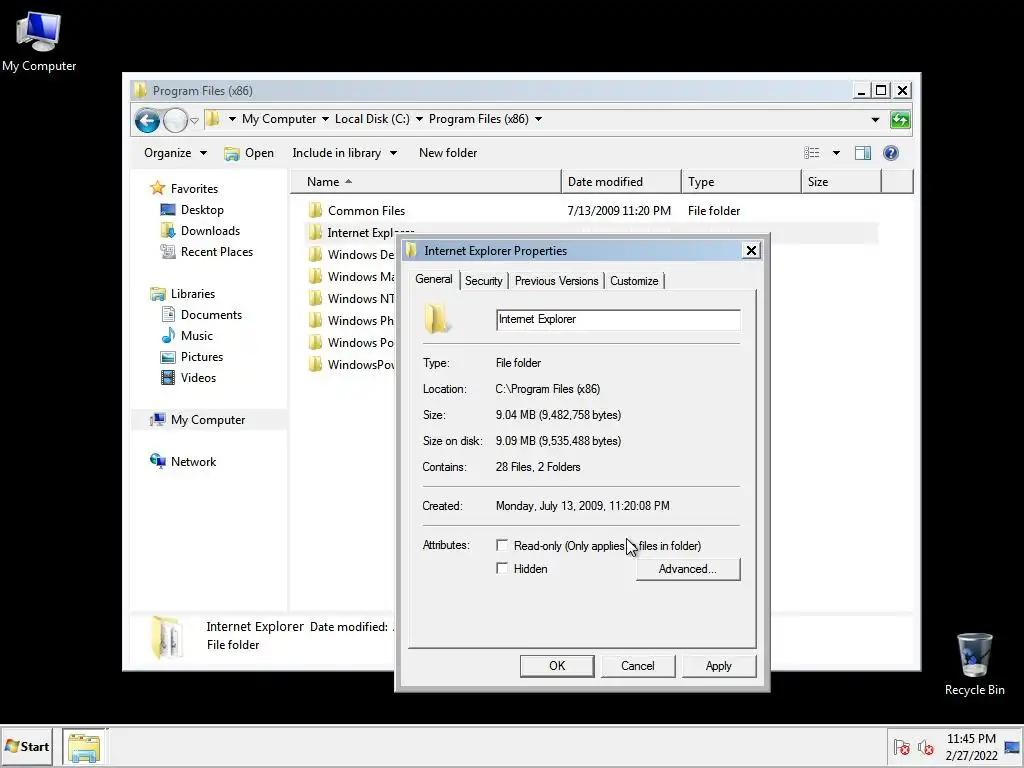Open the Previous Versions tab
This screenshot has height=768, width=1024.
tap(556, 281)
